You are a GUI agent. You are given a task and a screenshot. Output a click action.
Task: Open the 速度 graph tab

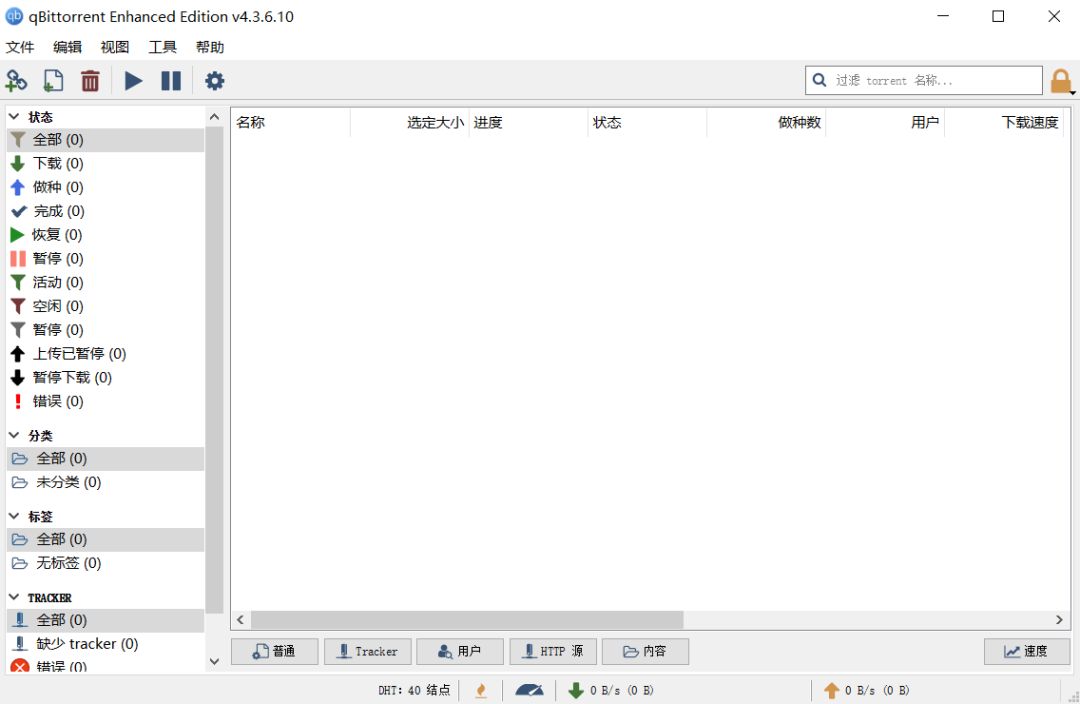pos(1027,652)
